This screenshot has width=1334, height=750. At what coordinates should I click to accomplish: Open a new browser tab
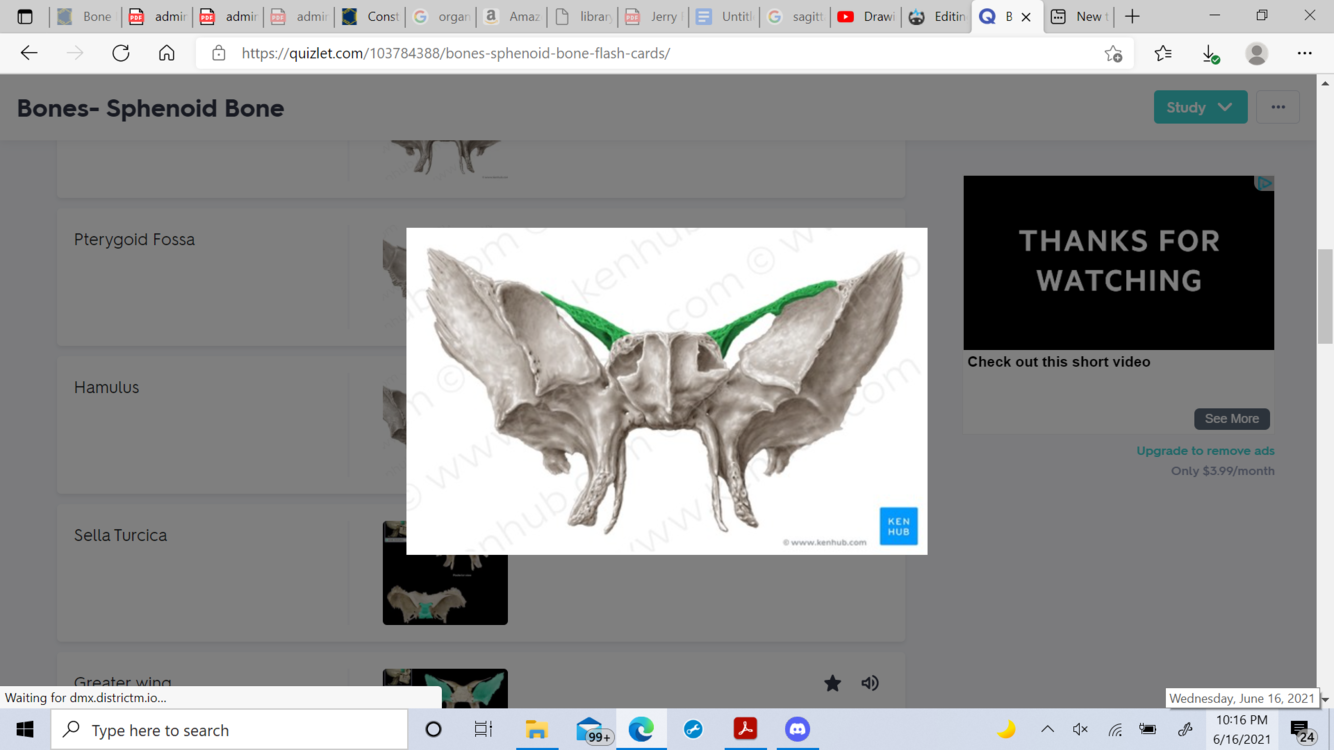point(1132,16)
